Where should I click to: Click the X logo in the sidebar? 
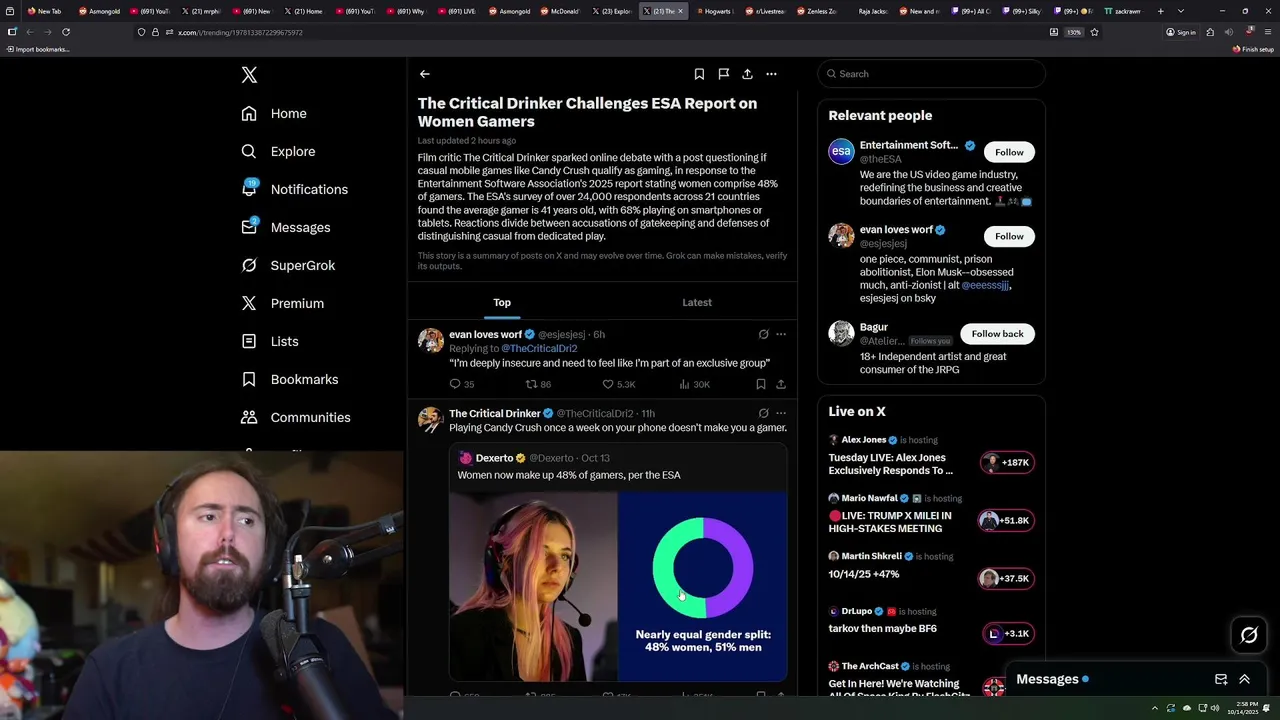(249, 75)
